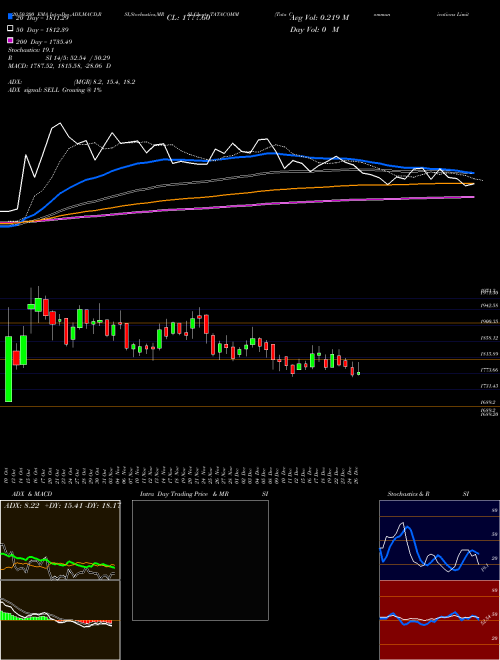Click the 'ADX signal: SELL' text line

tap(55, 90)
